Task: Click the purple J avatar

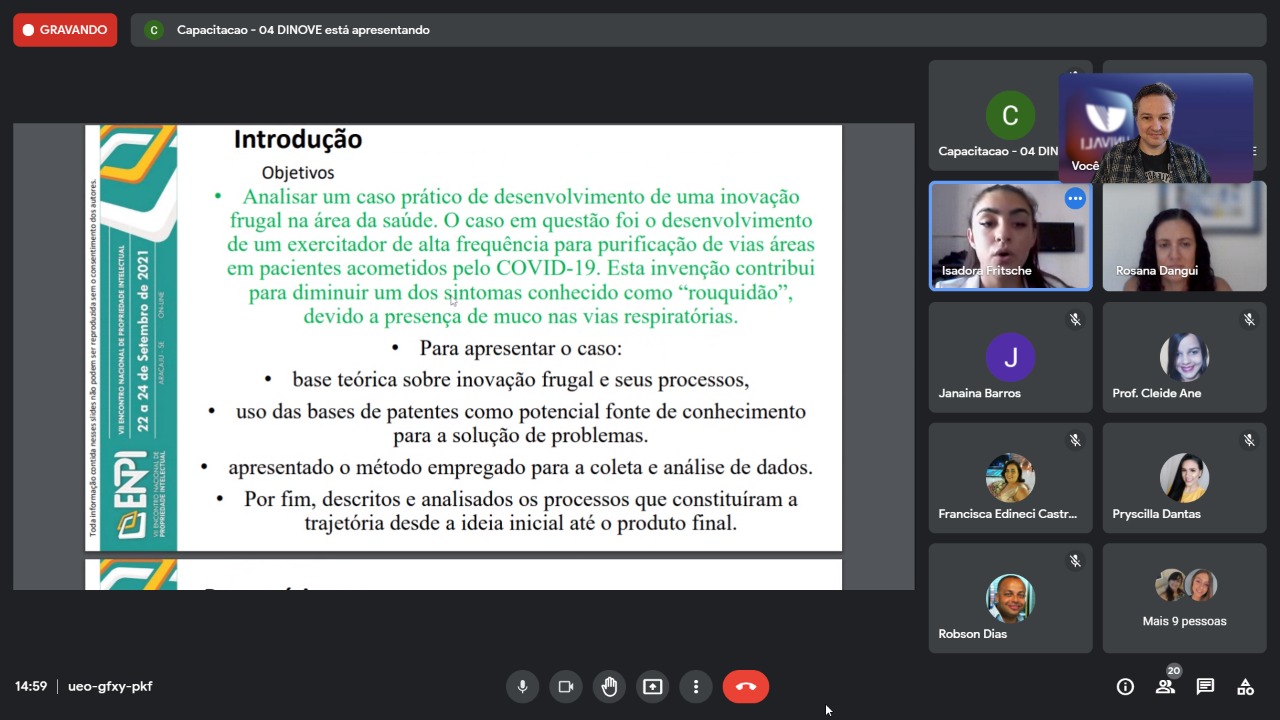Action: pyautogui.click(x=1010, y=357)
